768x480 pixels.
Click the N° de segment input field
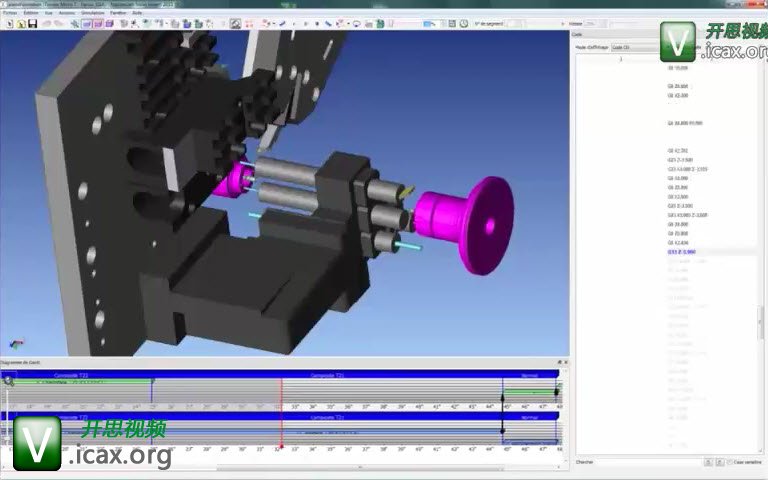514,24
